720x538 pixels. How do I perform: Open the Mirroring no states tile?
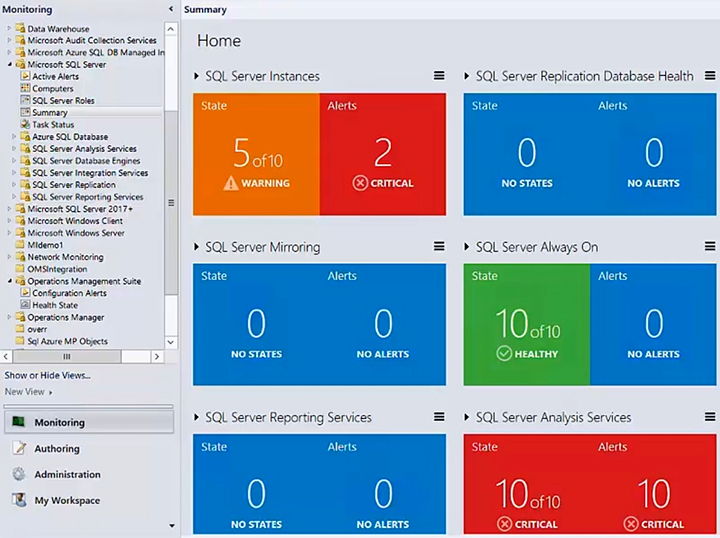coord(256,325)
